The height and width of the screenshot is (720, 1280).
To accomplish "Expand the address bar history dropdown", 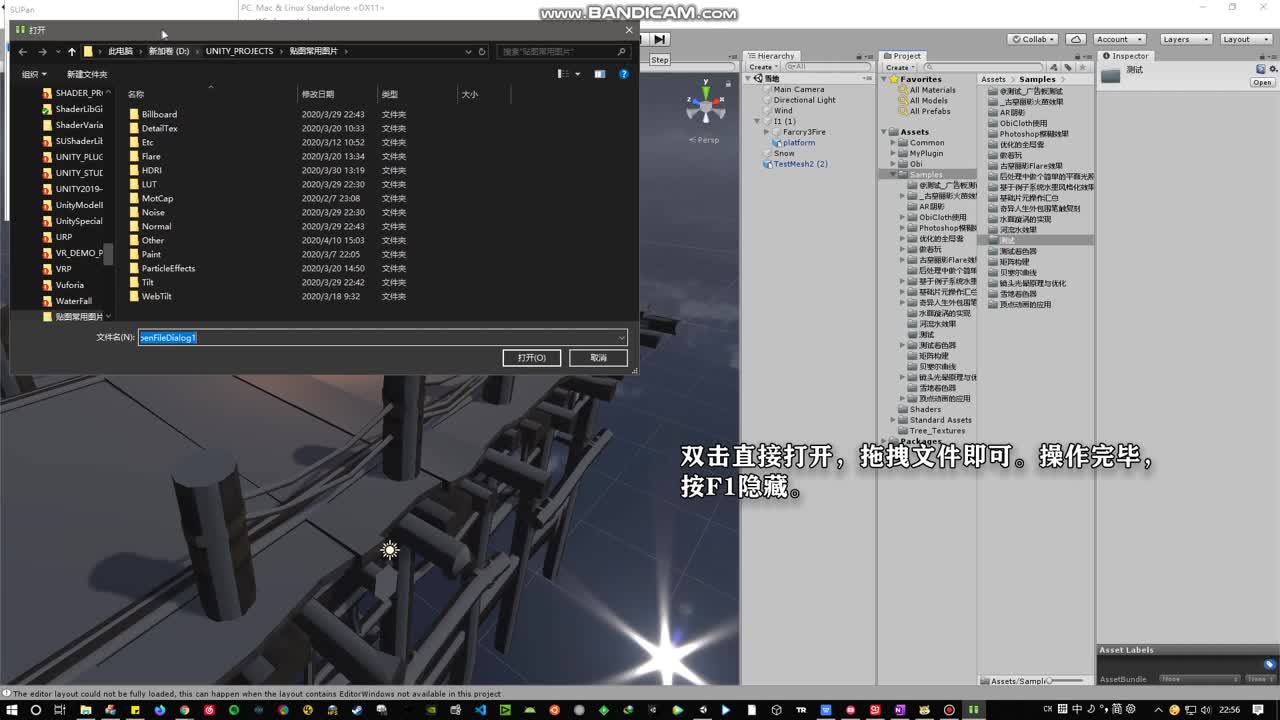I will pyautogui.click(x=468, y=51).
